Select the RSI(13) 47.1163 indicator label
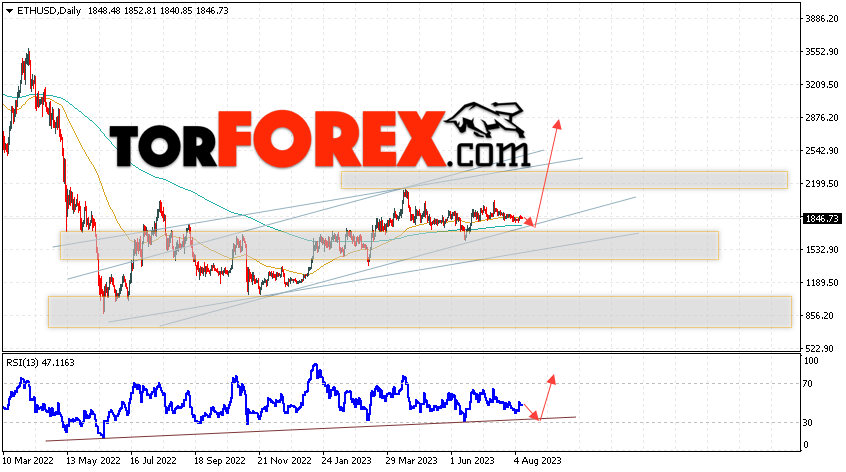846x472 pixels. pyautogui.click(x=40, y=362)
